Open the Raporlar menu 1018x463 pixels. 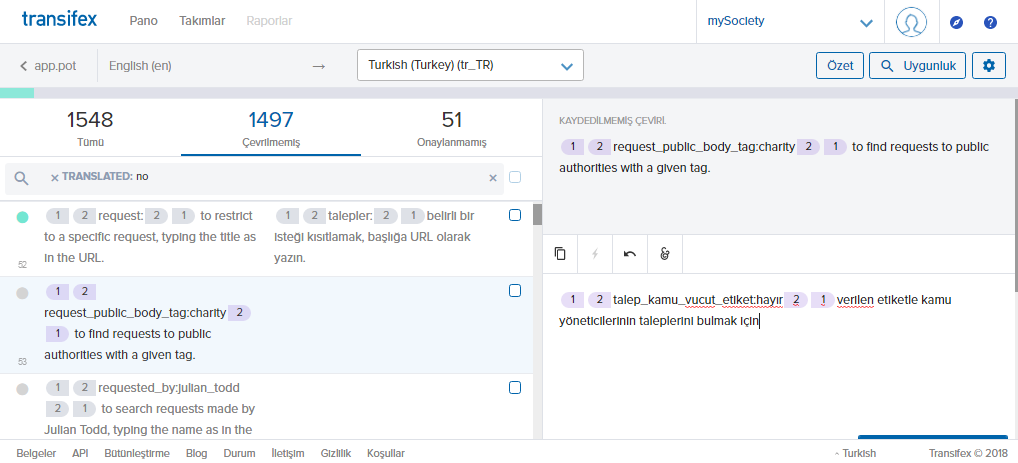click(x=269, y=21)
